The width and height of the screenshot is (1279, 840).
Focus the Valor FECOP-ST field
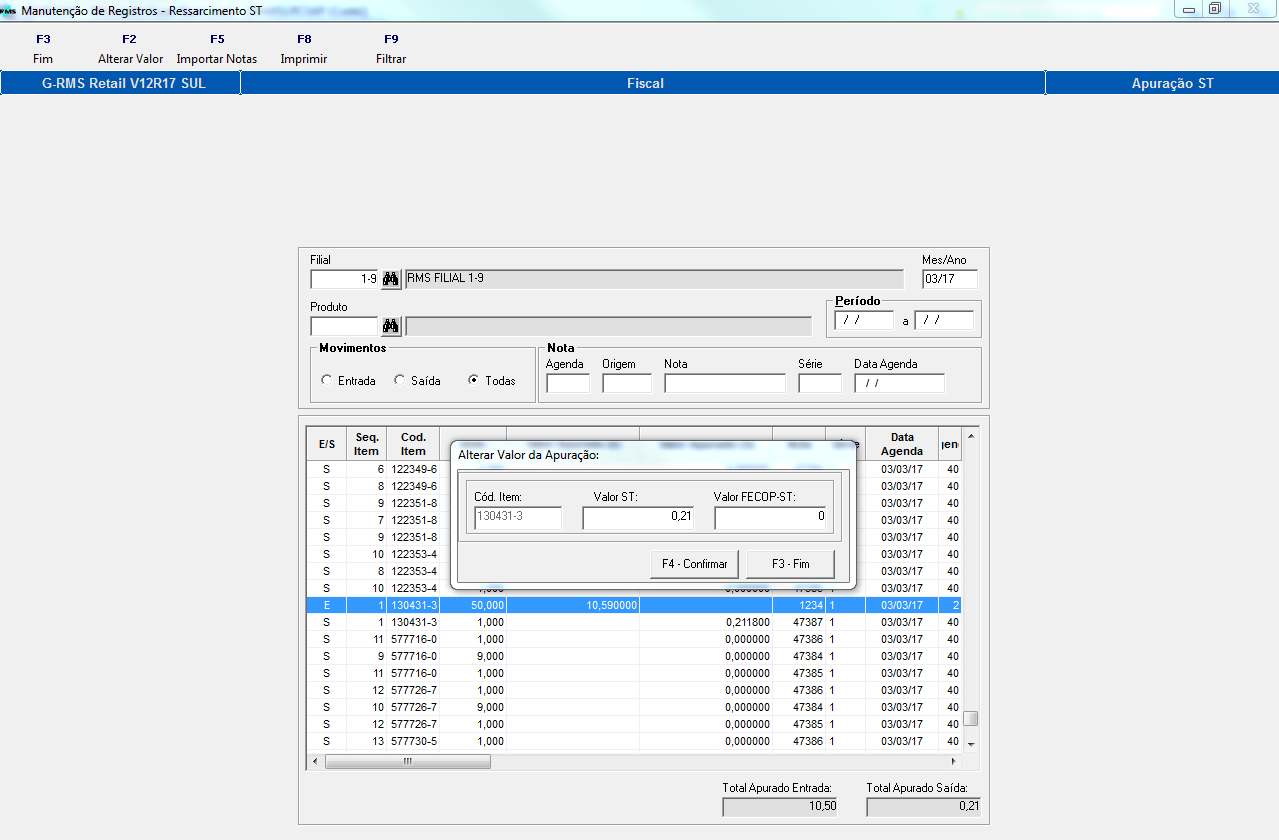pyautogui.click(x=771, y=517)
